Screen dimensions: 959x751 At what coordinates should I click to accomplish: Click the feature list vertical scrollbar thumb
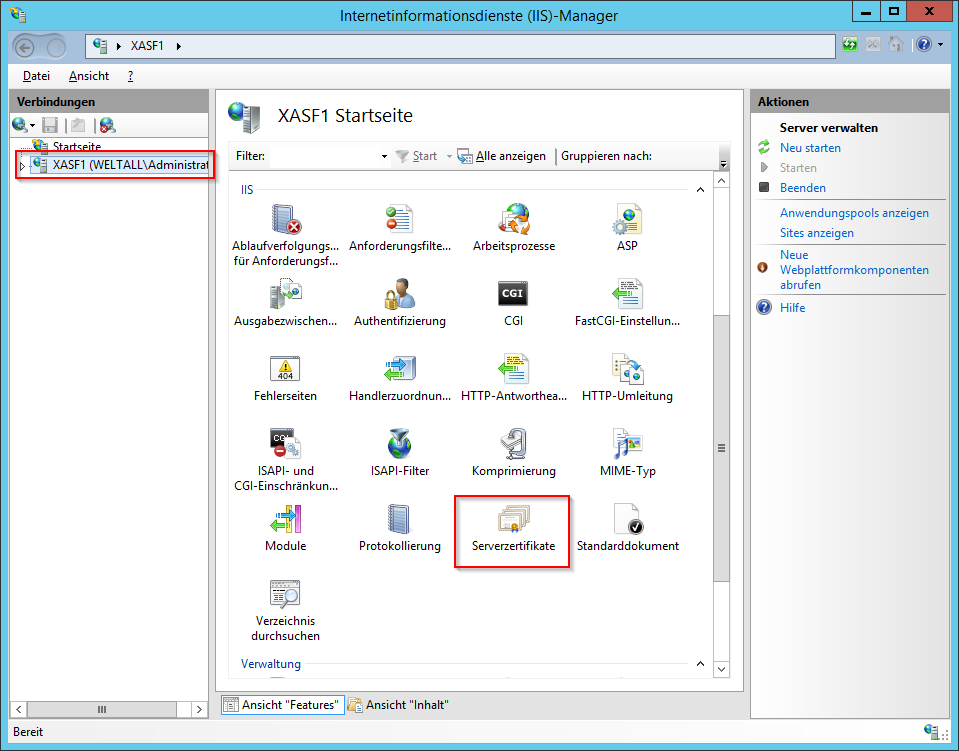point(722,448)
